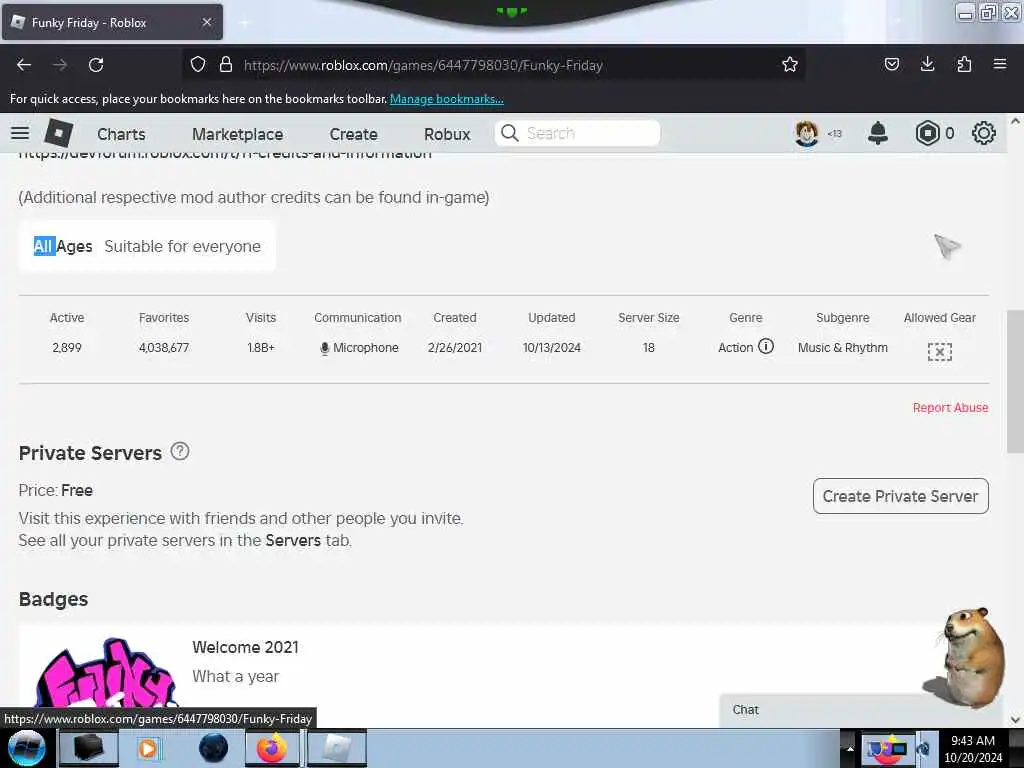Open Roblox settings gear

click(984, 133)
